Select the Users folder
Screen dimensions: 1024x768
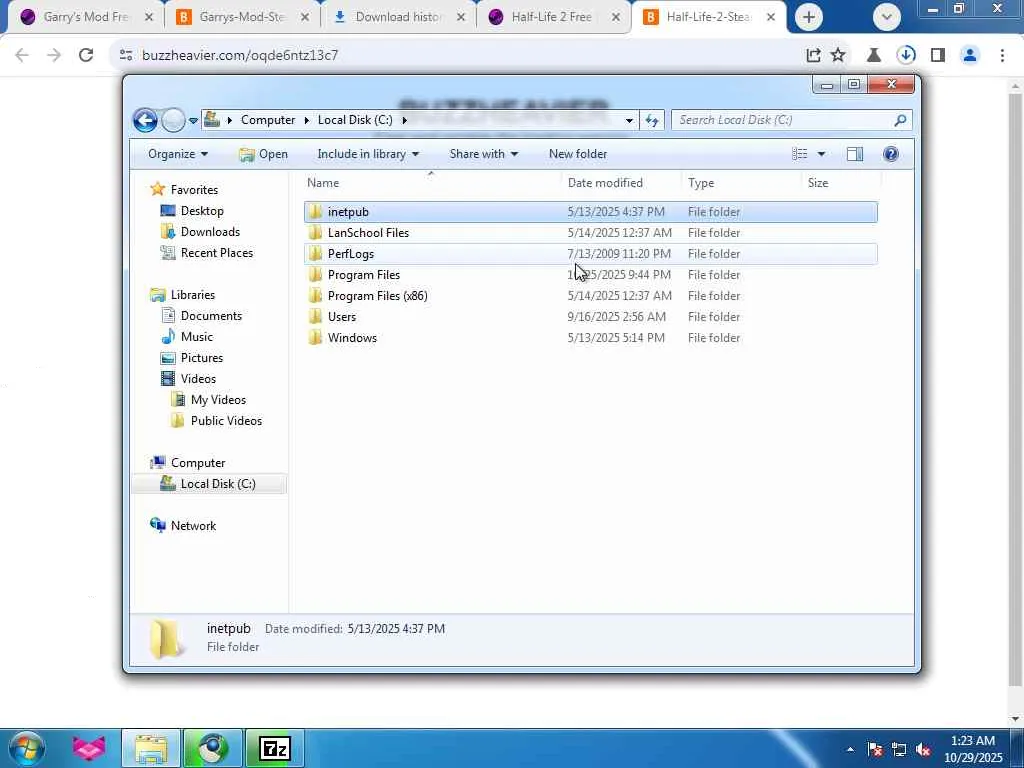click(590, 316)
